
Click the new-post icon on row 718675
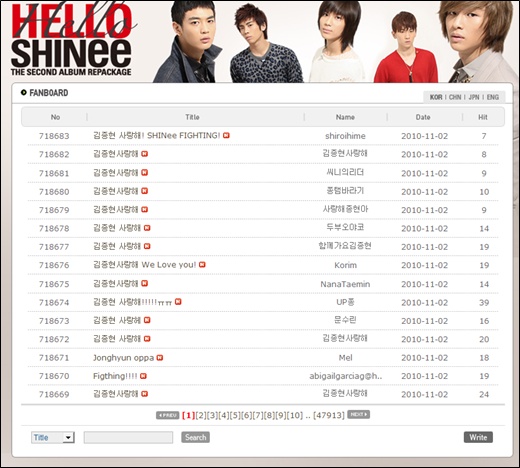point(144,283)
